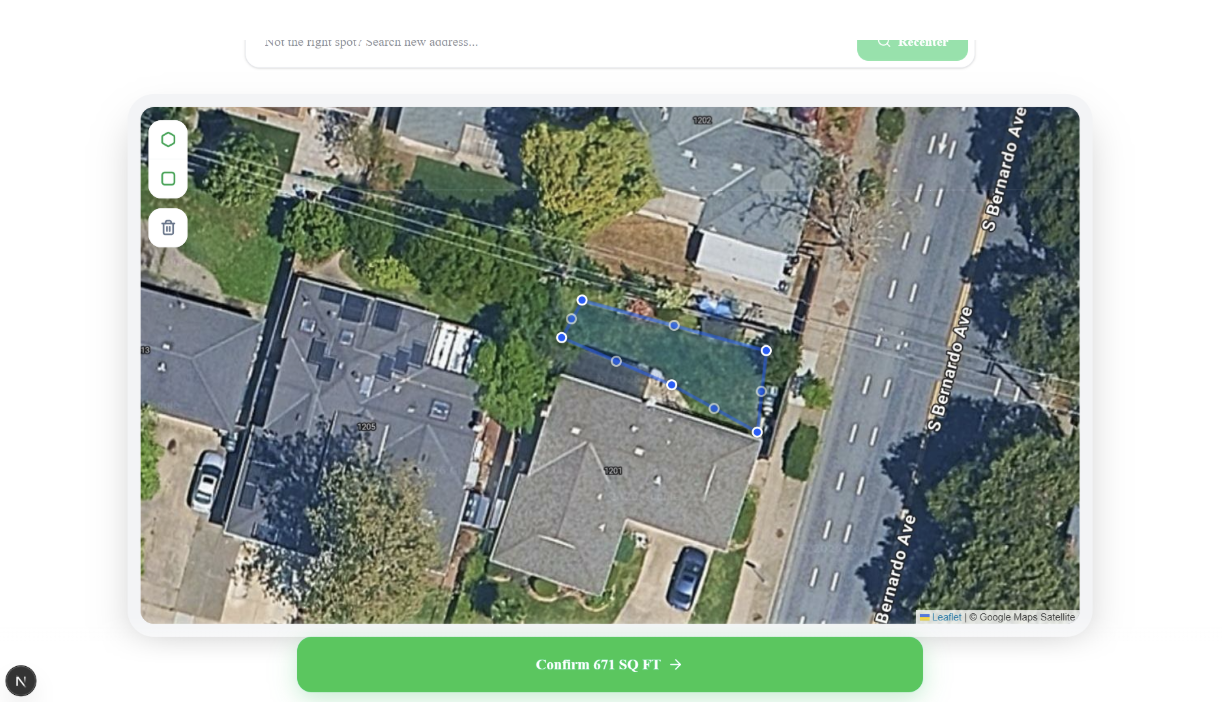Viewport: 1222px width, 708px height.
Task: Click the midpoint handle on polygon's long top edge
Action: [x=674, y=325]
